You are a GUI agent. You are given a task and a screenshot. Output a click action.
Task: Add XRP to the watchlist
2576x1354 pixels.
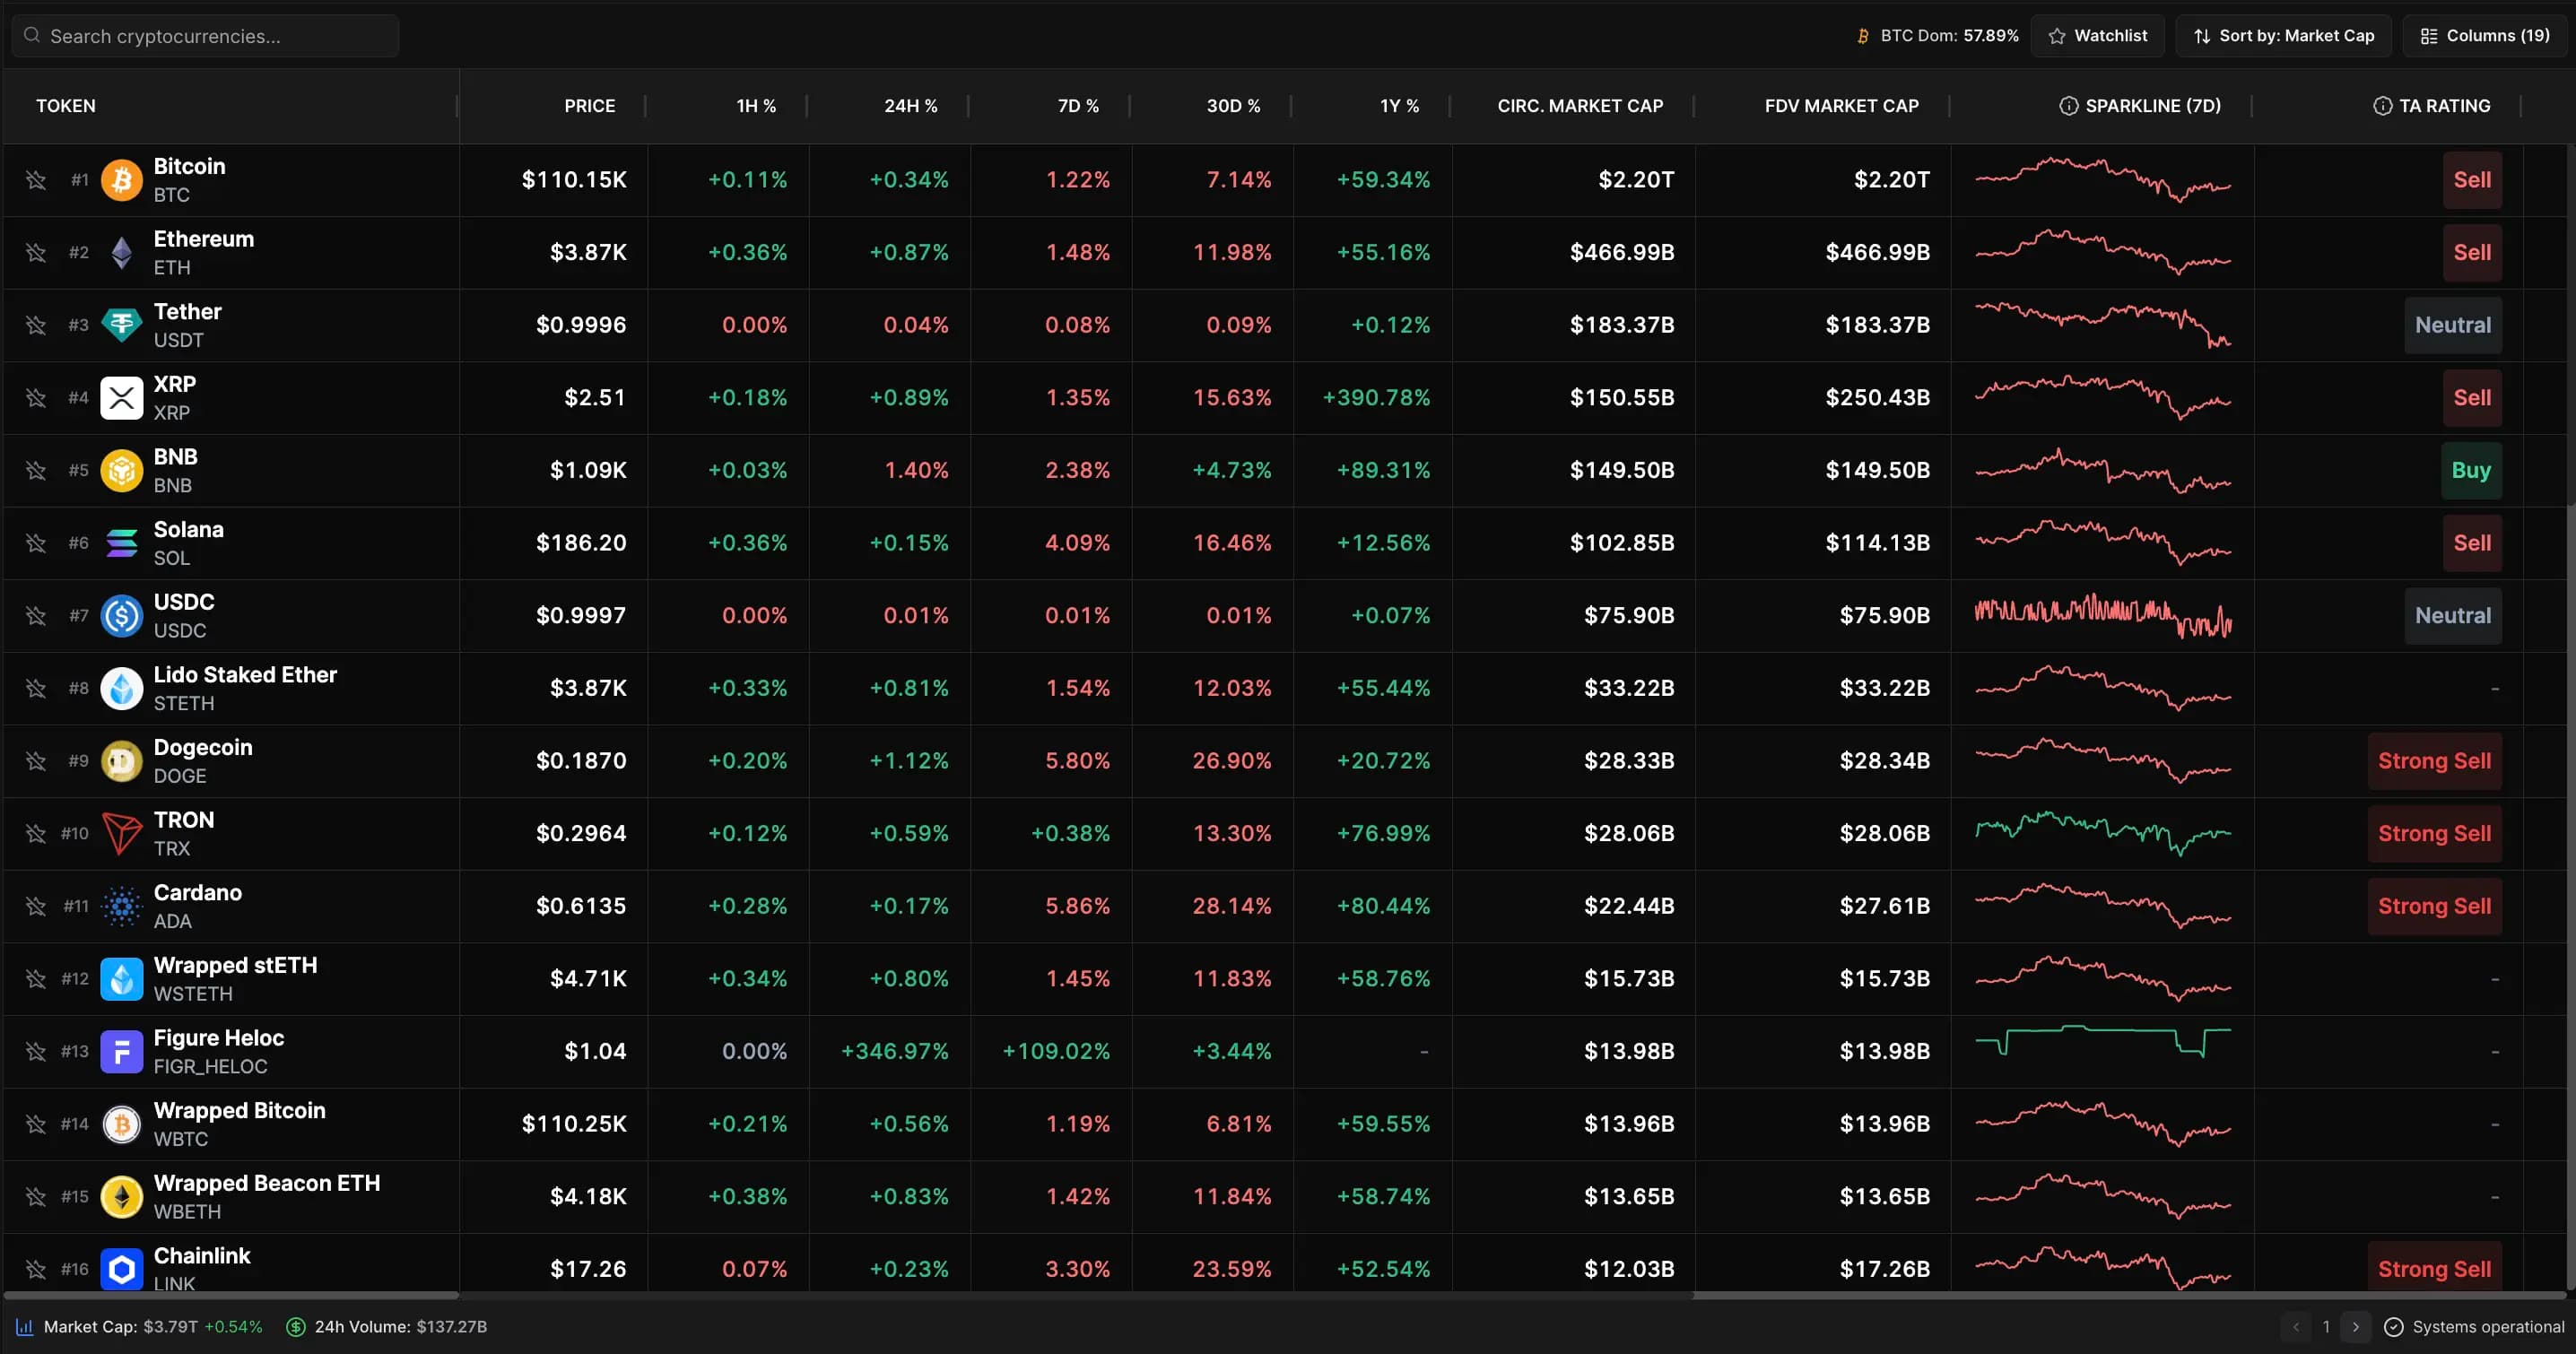click(x=36, y=397)
